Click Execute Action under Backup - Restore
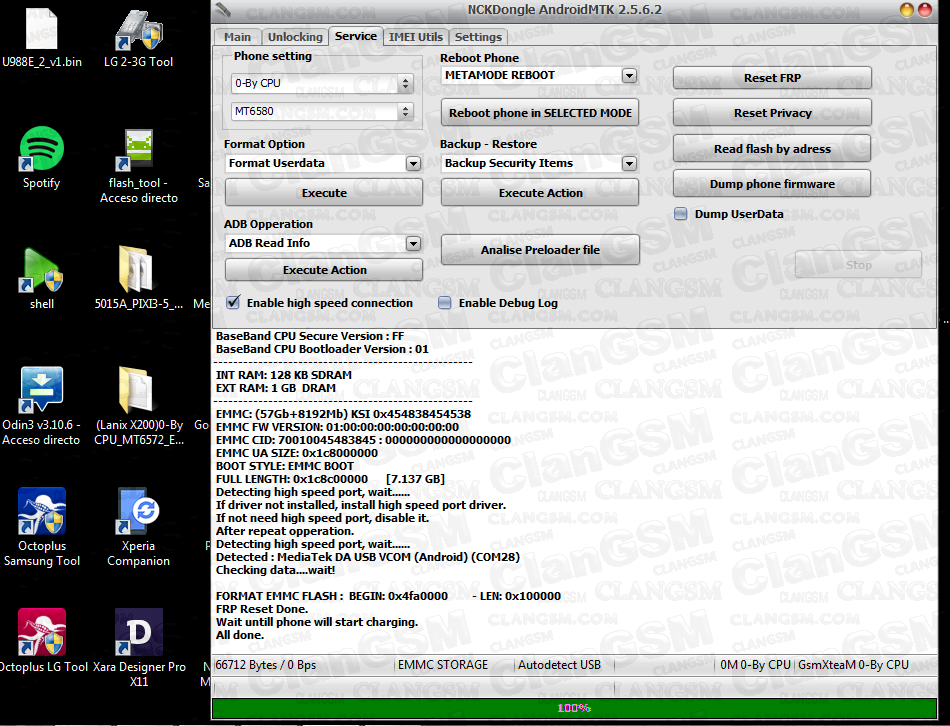 (540, 193)
